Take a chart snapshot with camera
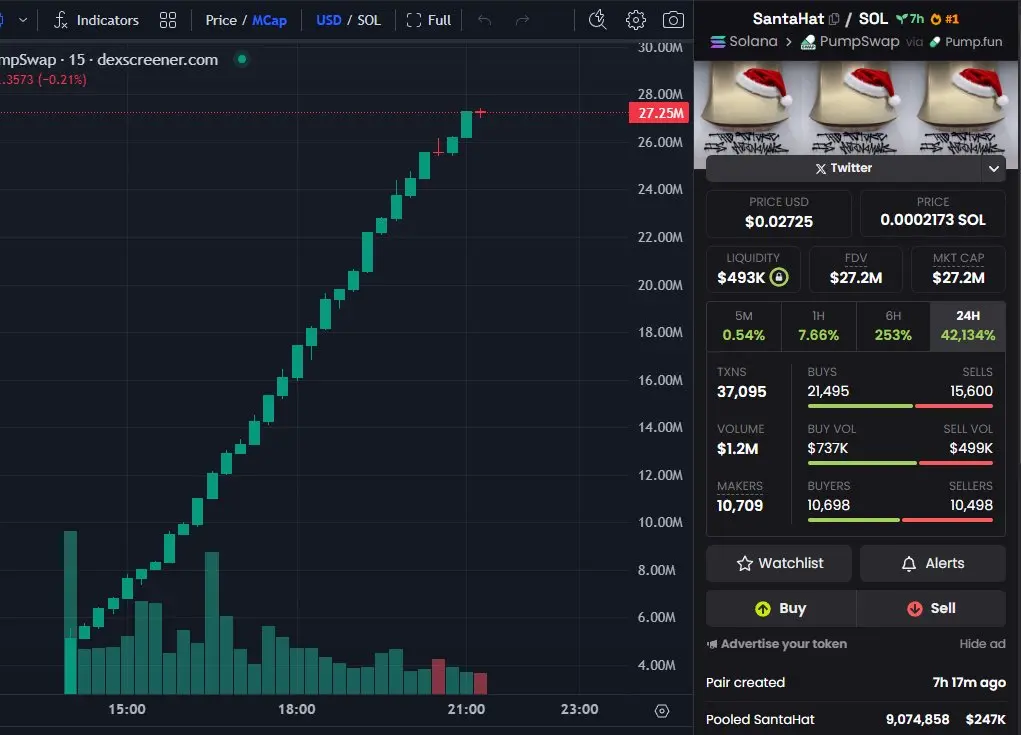 click(x=673, y=20)
